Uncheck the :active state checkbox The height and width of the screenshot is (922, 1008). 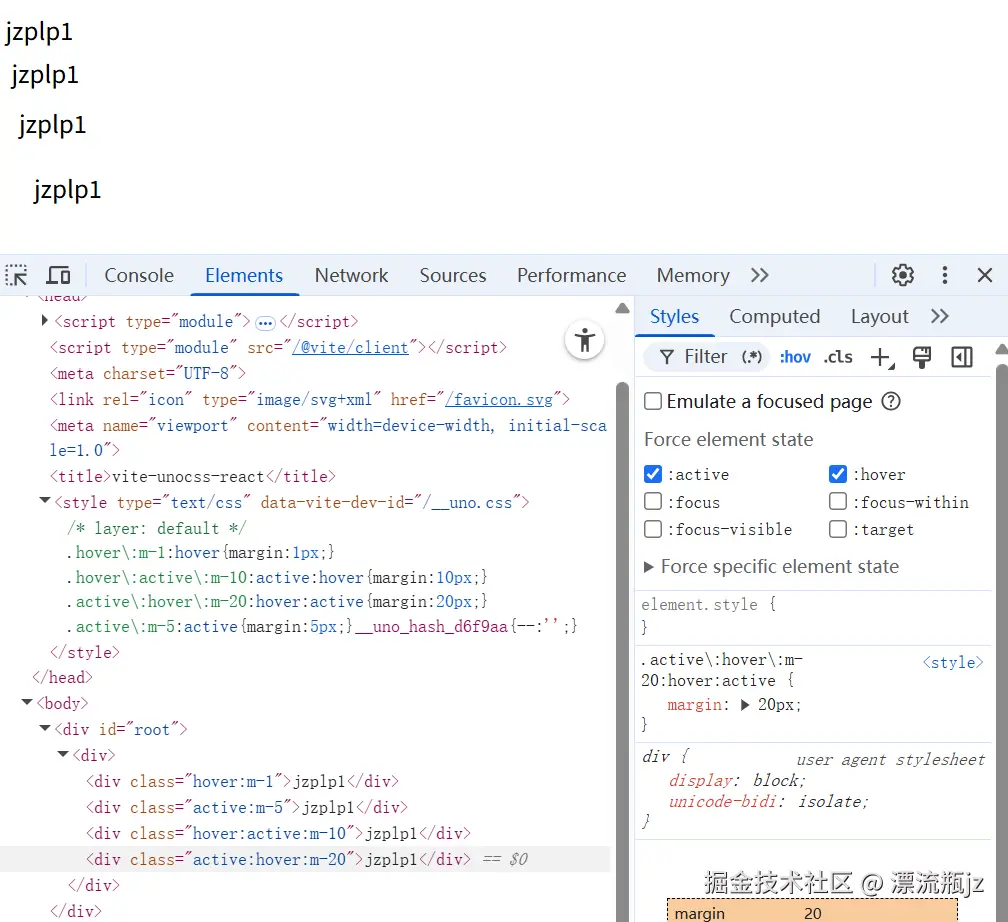[652, 475]
